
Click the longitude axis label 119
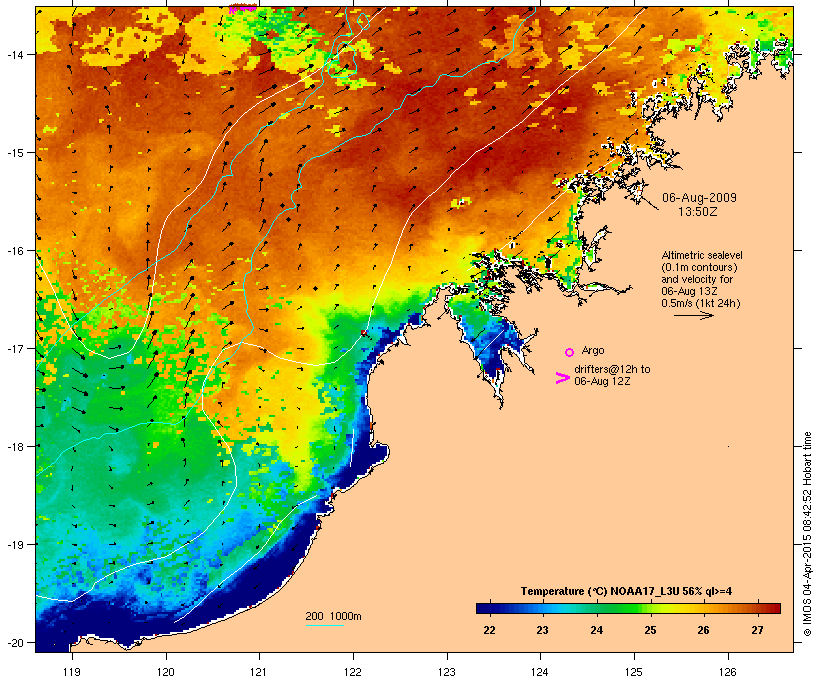72,672
